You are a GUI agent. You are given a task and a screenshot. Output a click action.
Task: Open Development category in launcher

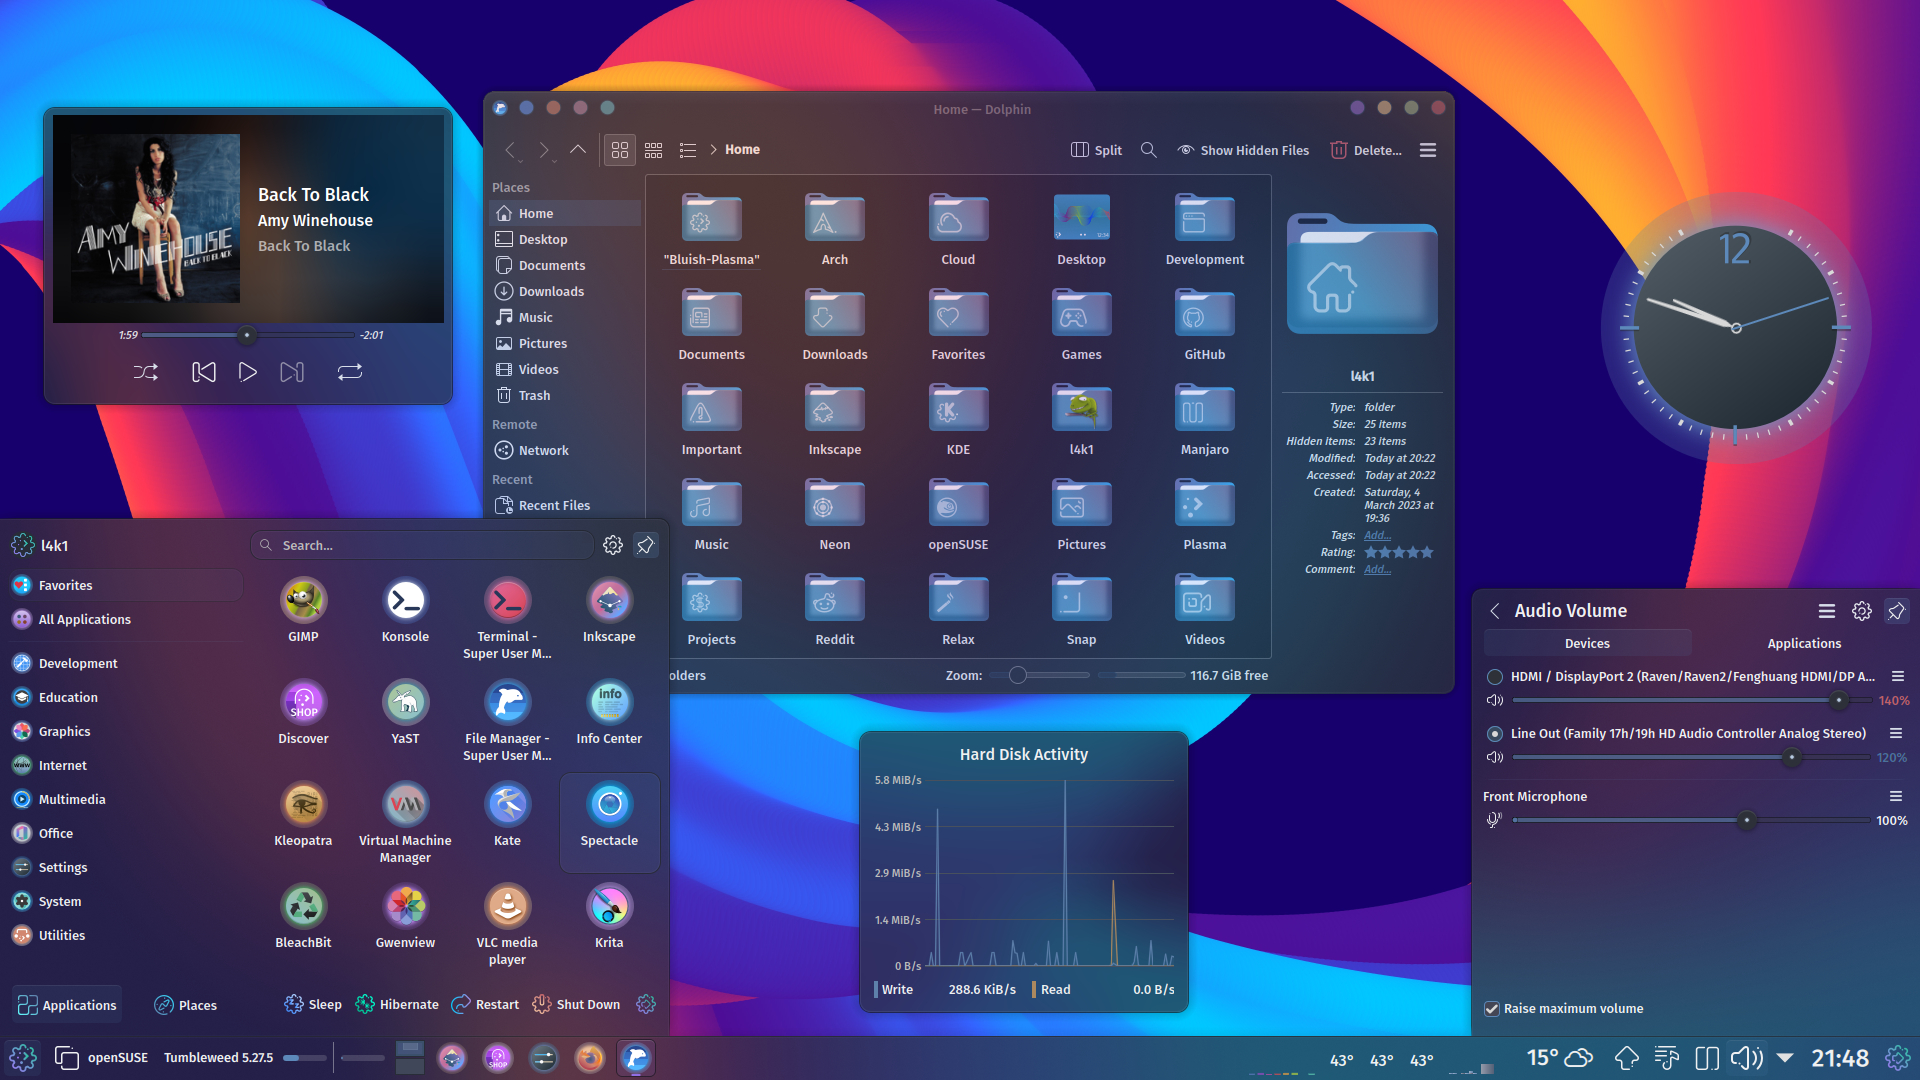(125, 663)
